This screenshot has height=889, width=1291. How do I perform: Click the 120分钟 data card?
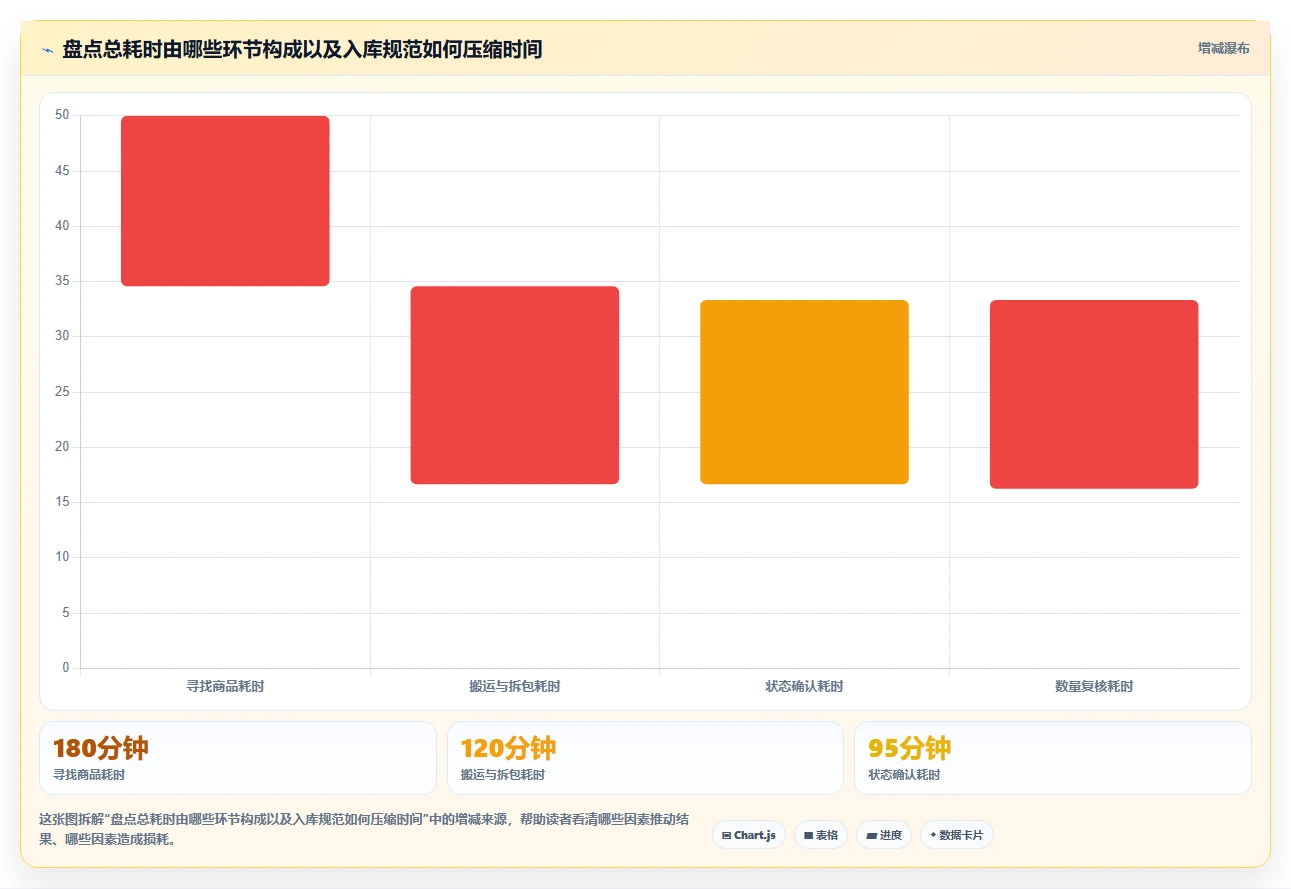tap(646, 758)
